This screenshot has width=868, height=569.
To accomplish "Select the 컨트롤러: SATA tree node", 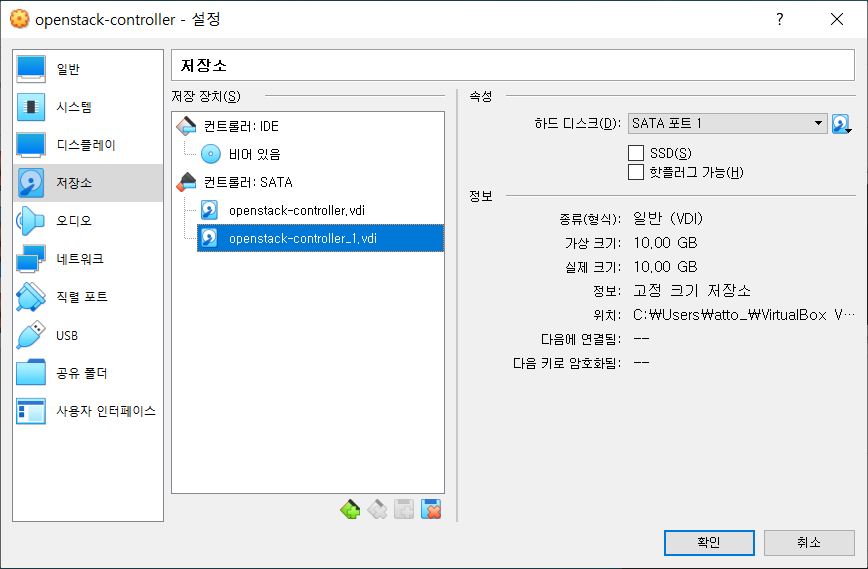I will click(248, 182).
